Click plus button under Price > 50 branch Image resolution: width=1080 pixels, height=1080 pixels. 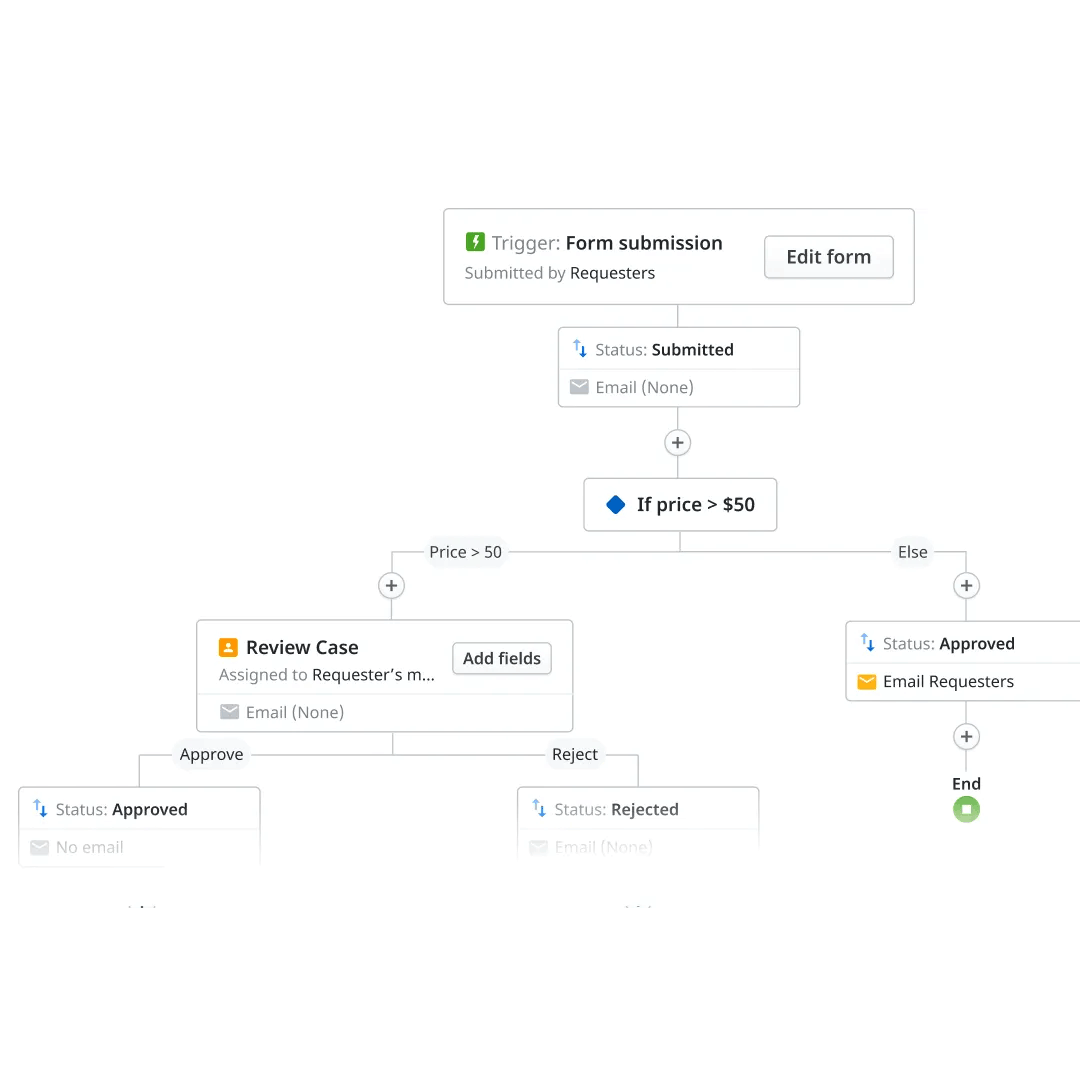pyautogui.click(x=391, y=585)
